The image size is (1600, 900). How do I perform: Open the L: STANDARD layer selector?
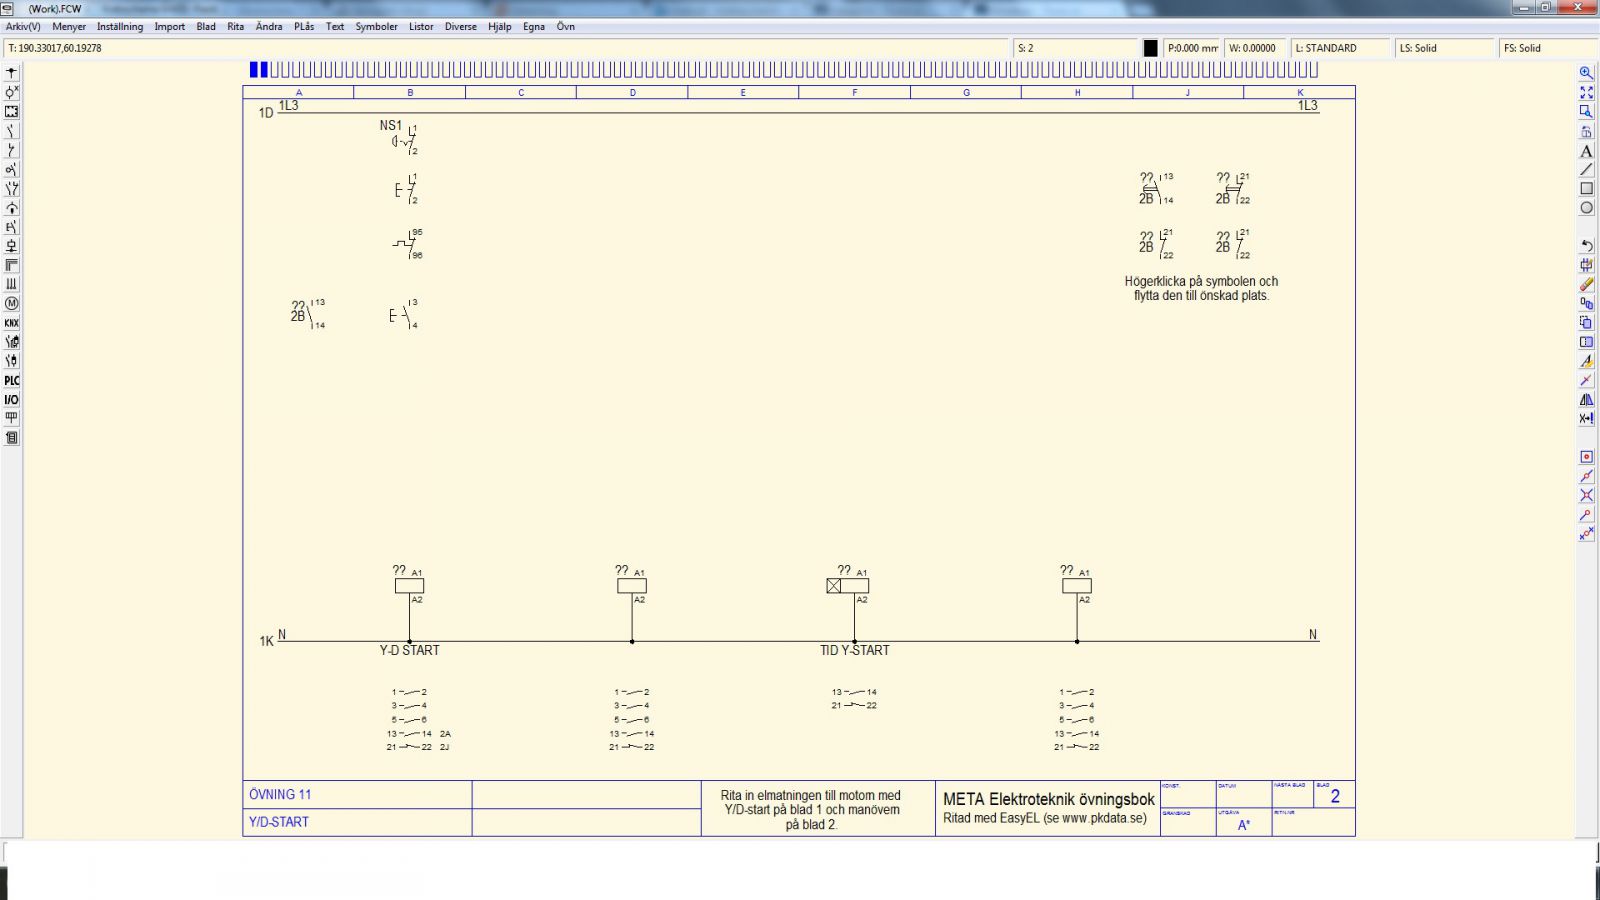pyautogui.click(x=1339, y=48)
